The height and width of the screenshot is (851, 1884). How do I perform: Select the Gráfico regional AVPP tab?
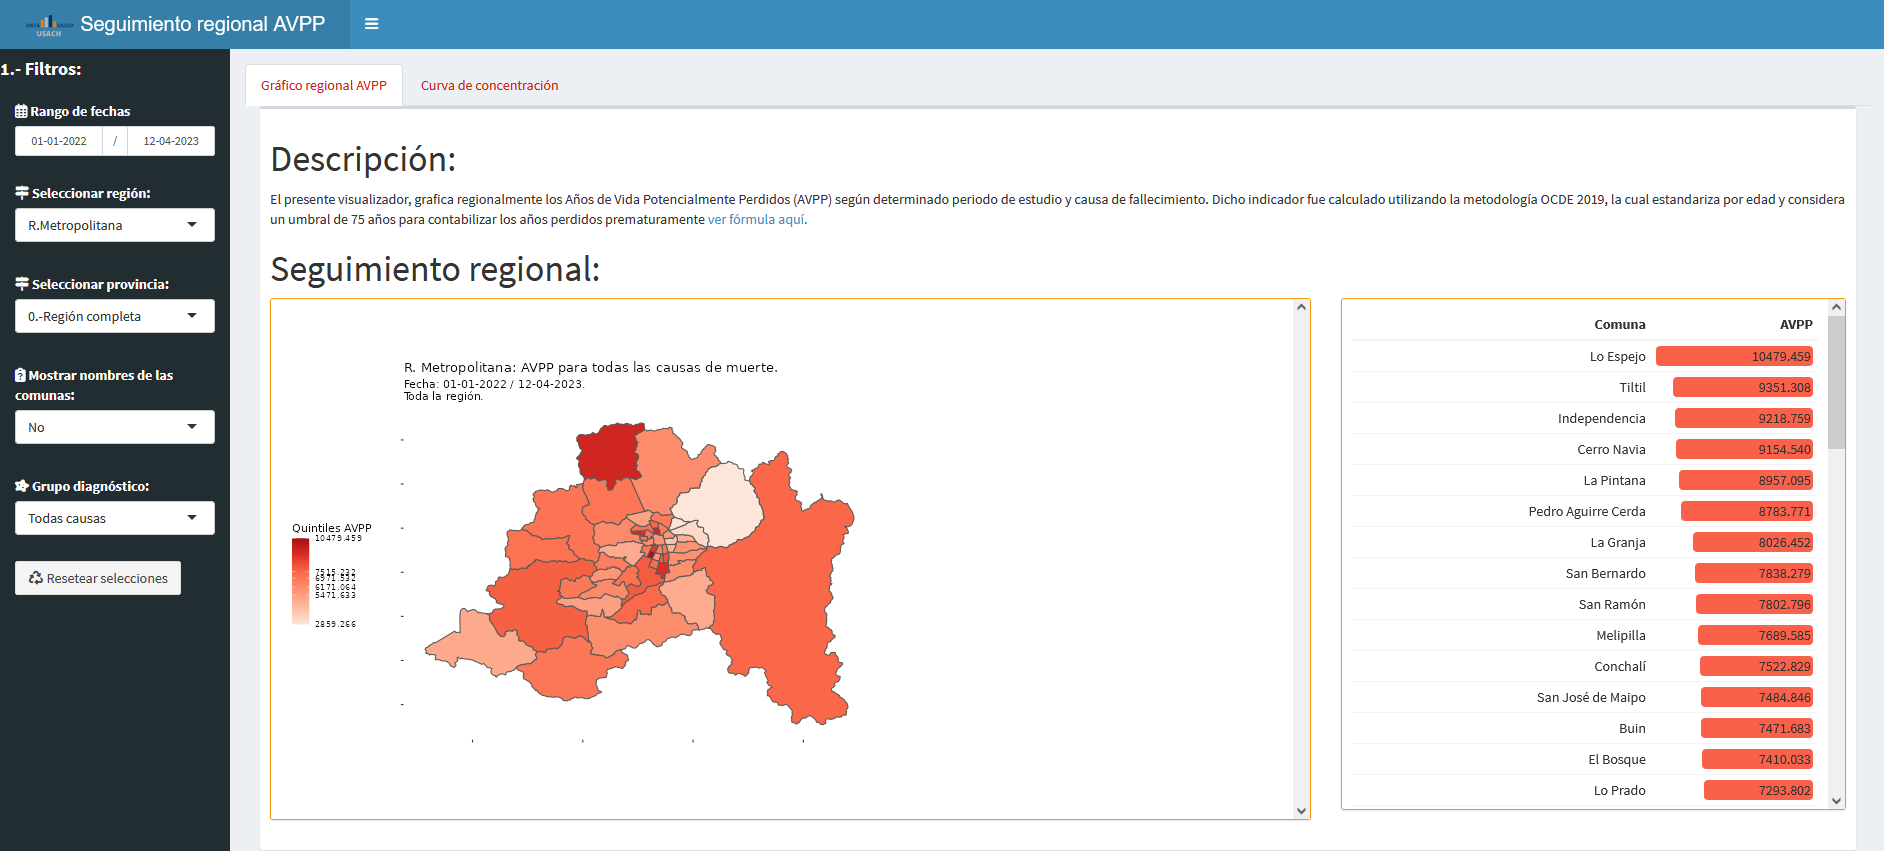pos(323,86)
